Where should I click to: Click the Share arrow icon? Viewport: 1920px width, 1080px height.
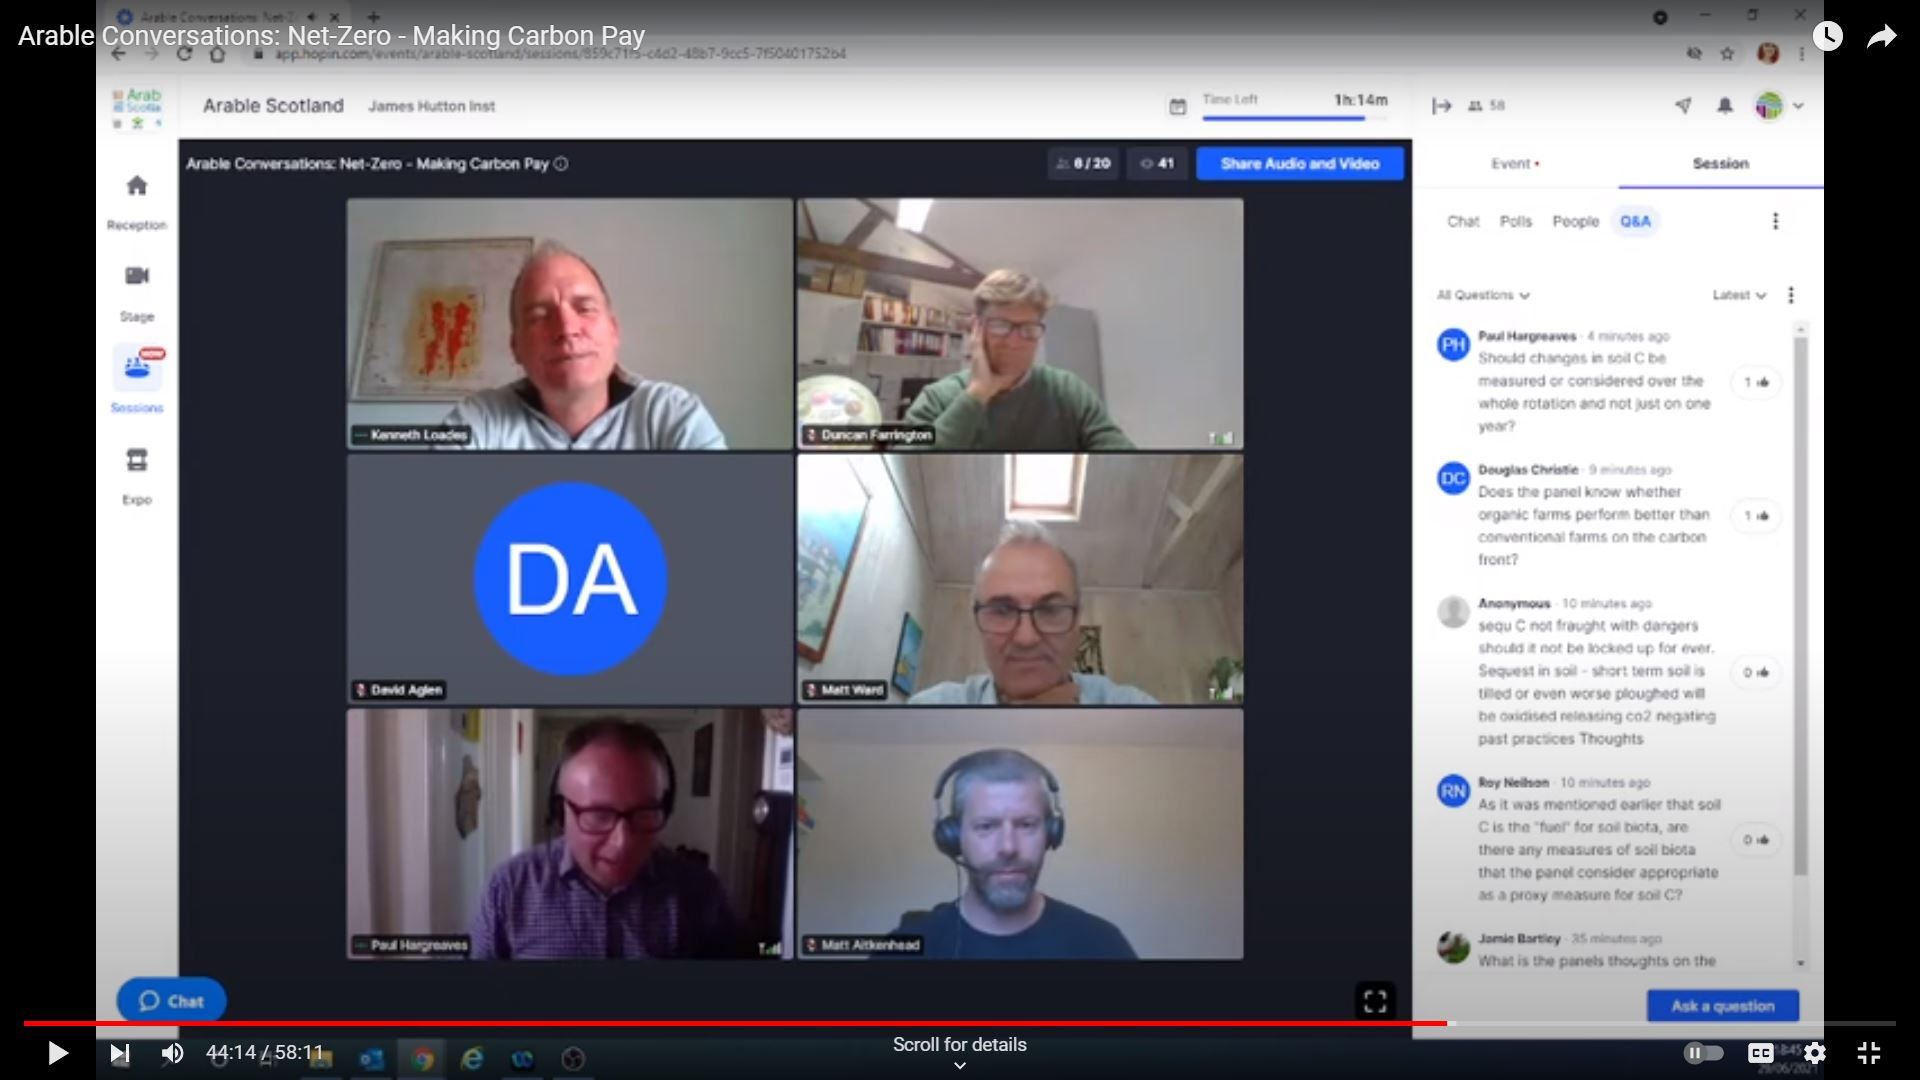pyautogui.click(x=1882, y=37)
